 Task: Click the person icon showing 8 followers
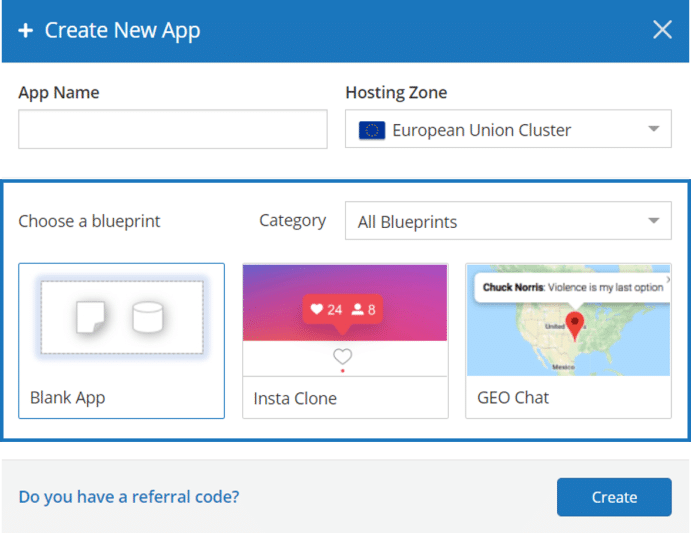click(x=357, y=310)
